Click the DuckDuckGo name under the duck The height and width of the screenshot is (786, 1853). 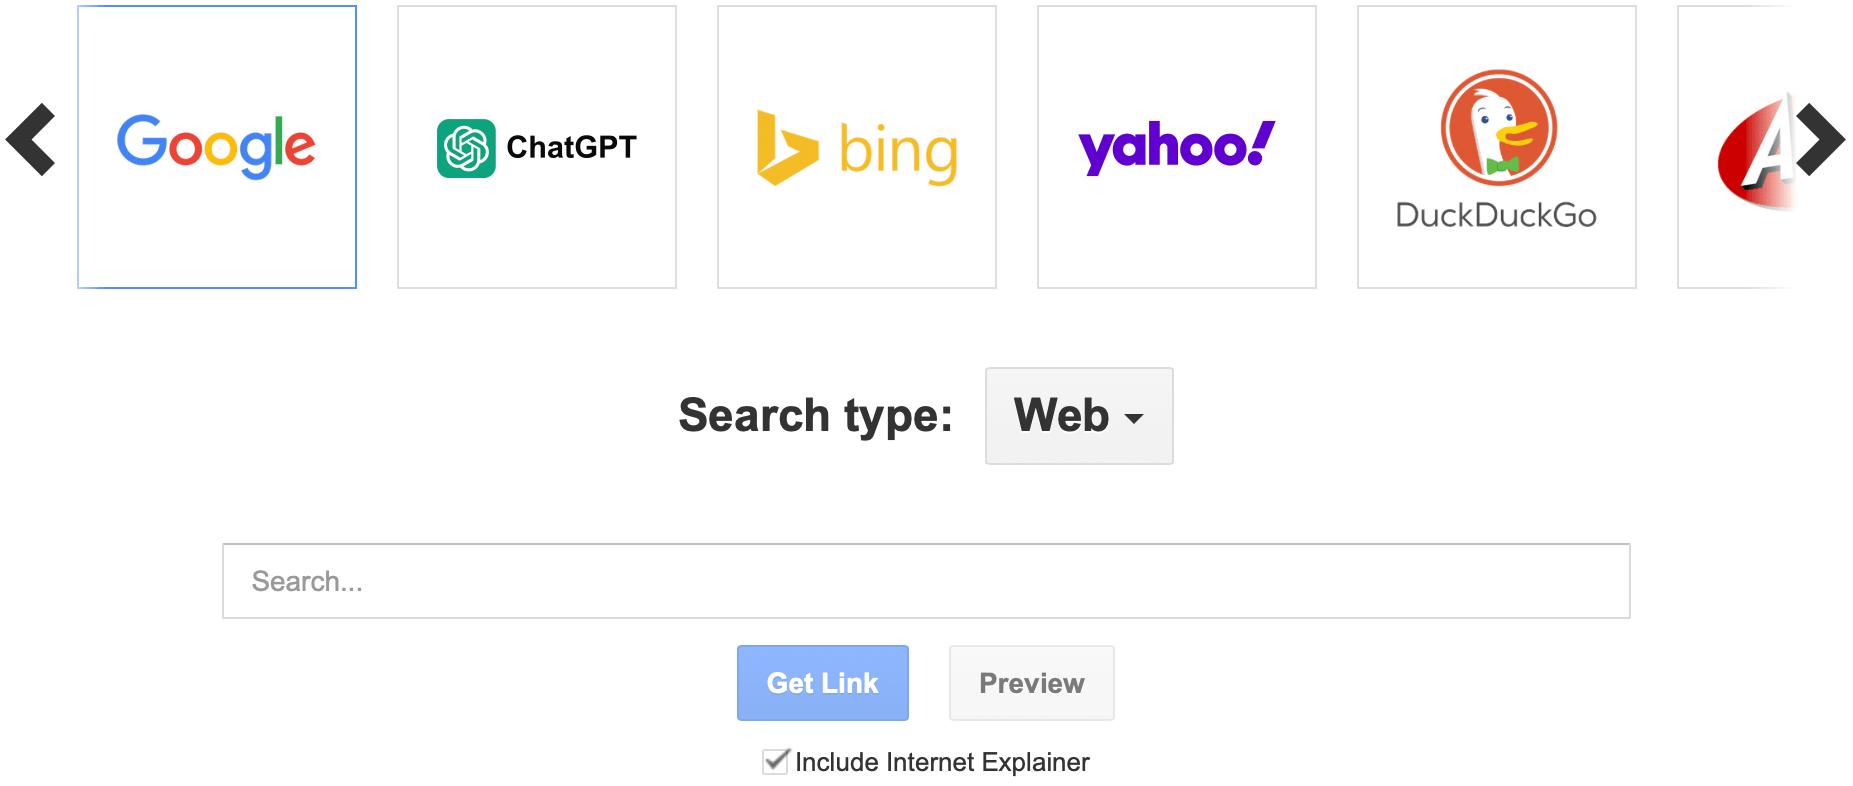[x=1496, y=215]
